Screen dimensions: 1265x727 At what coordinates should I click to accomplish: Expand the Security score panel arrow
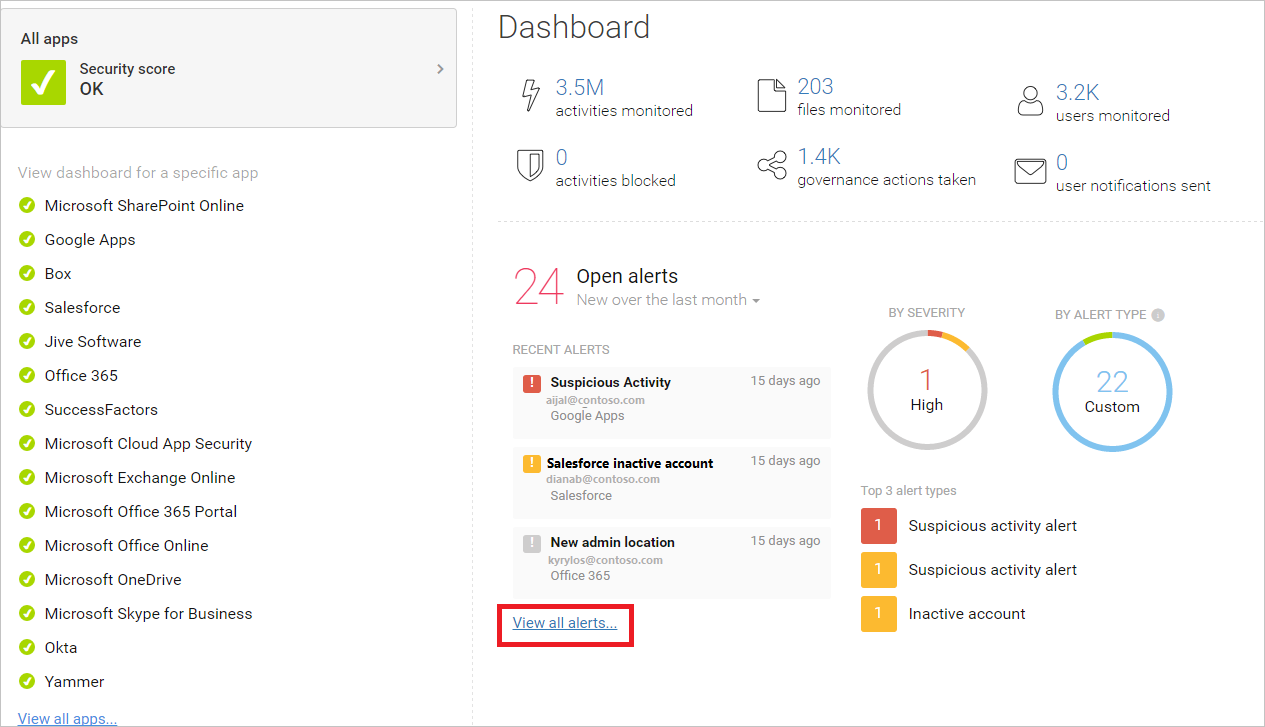pos(440,69)
